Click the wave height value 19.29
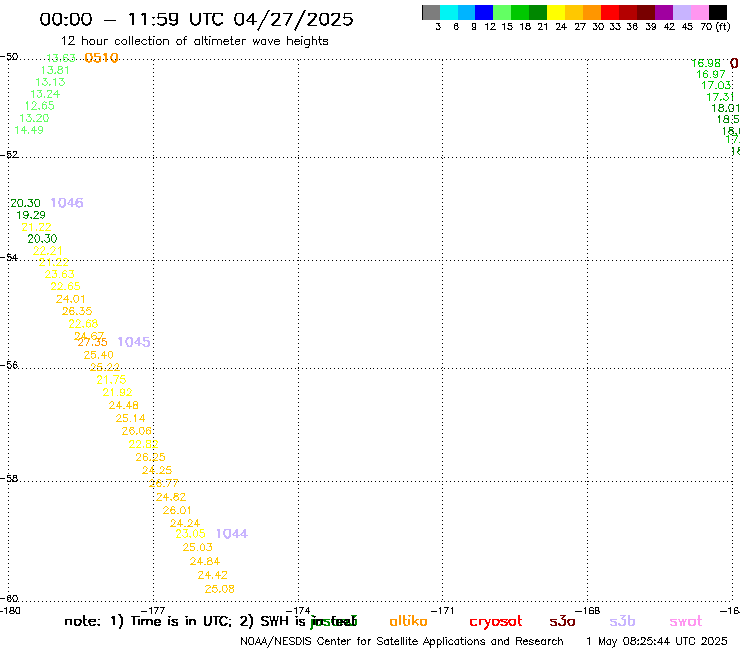The width and height of the screenshot is (740, 650). pos(31,215)
